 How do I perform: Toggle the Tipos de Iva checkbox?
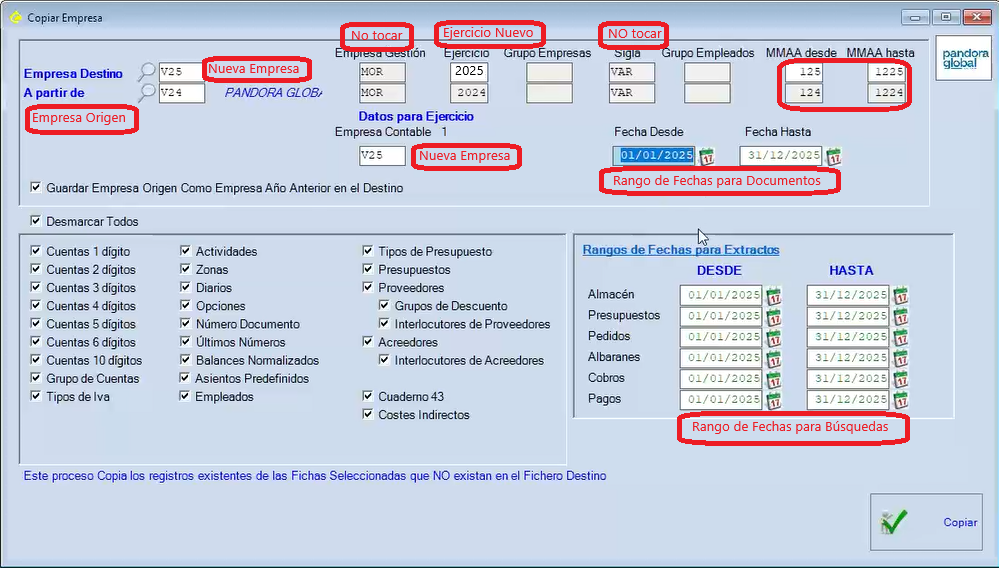(37, 397)
